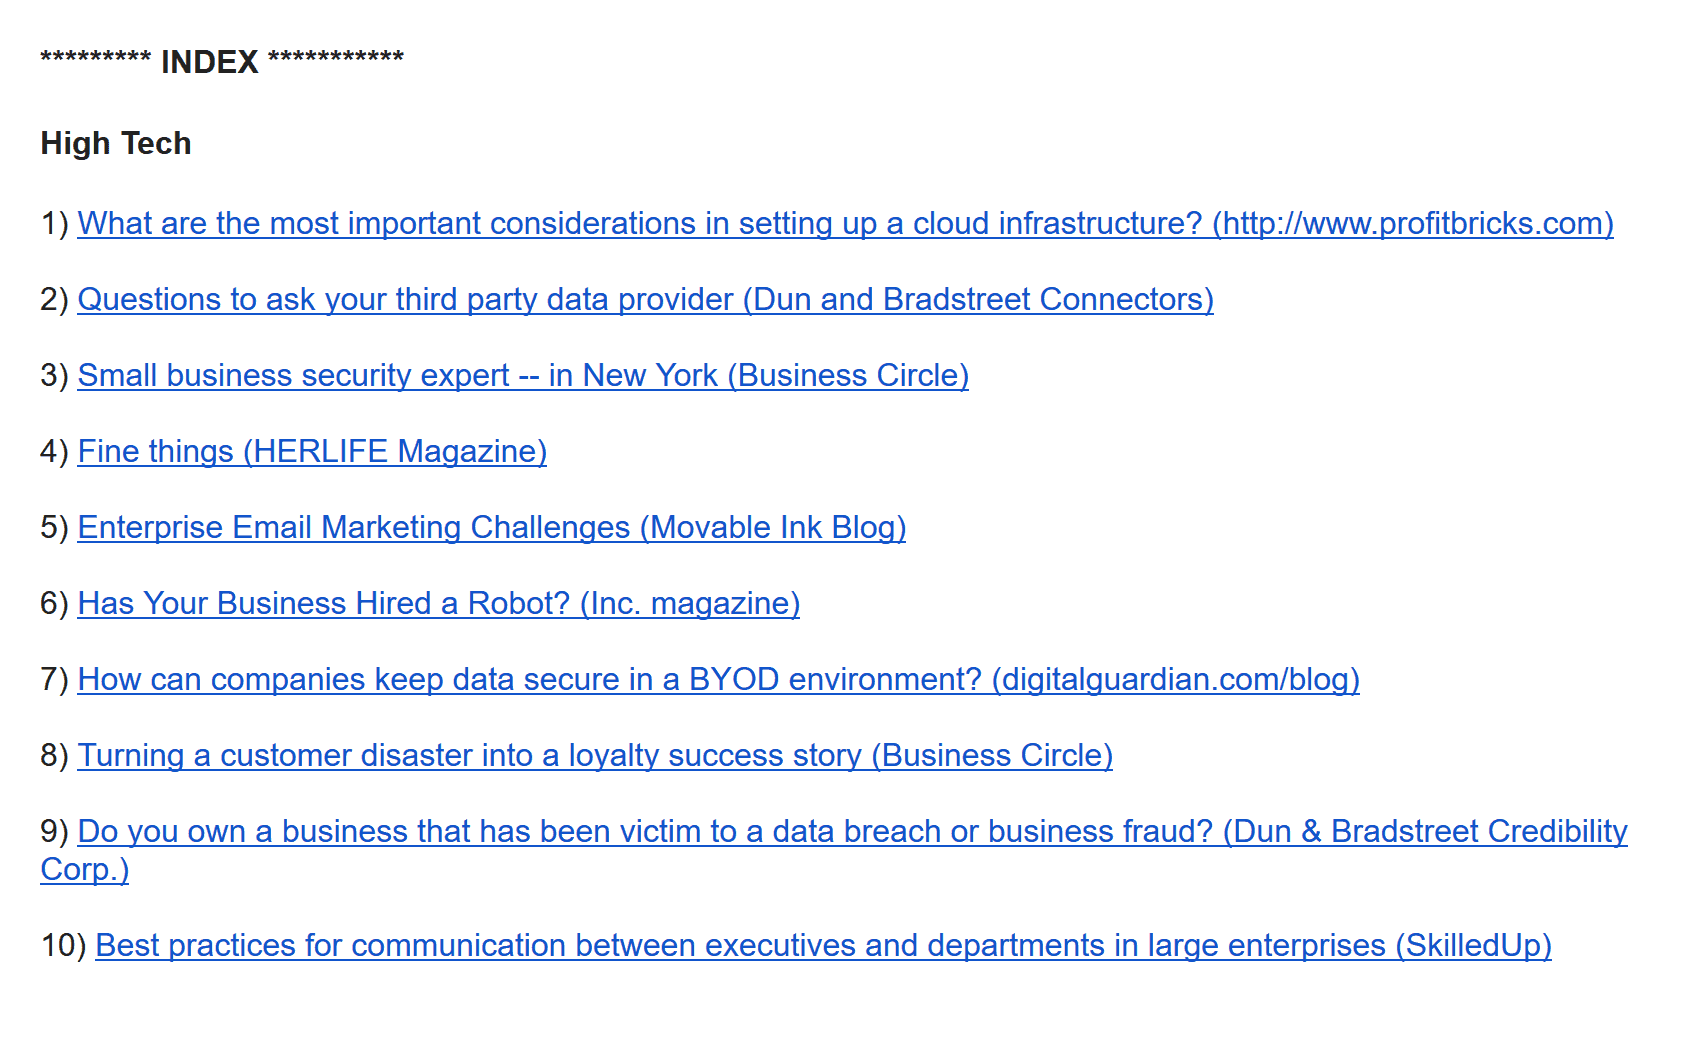Open the cloud infrastructure considerations link
The width and height of the screenshot is (1681, 1045).
click(845, 223)
